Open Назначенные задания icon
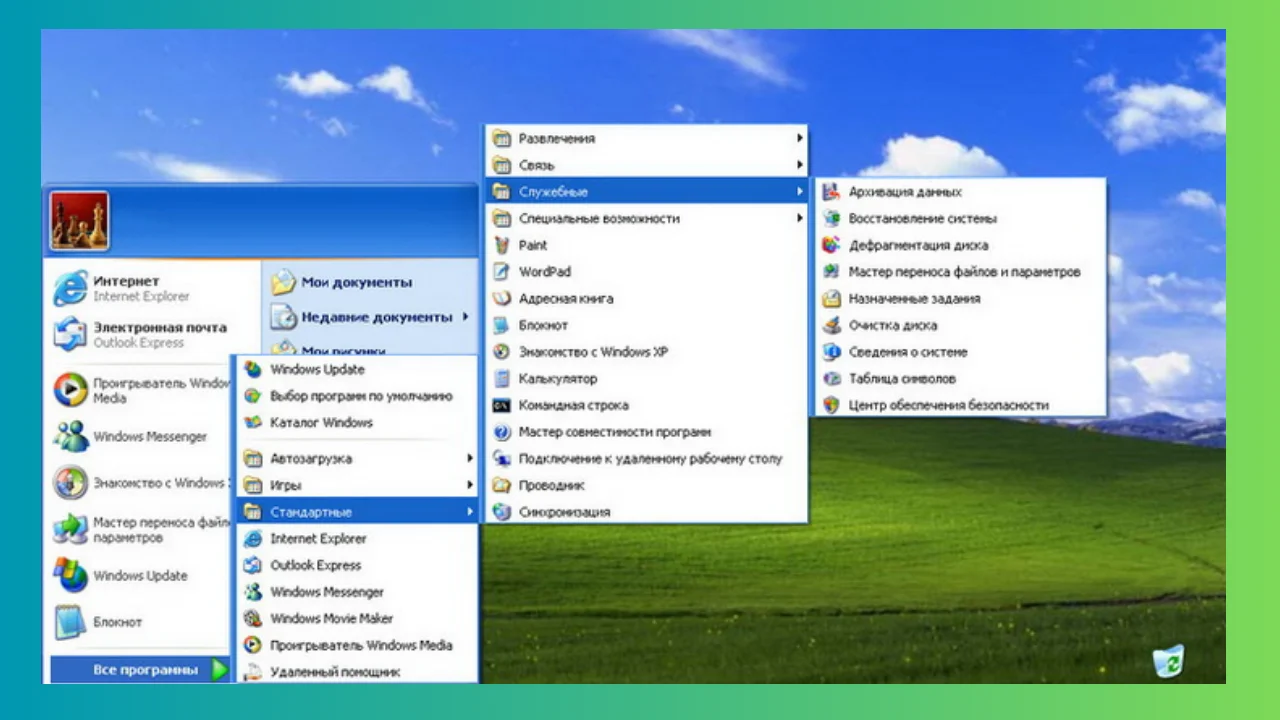The width and height of the screenshot is (1280, 720). 831,298
